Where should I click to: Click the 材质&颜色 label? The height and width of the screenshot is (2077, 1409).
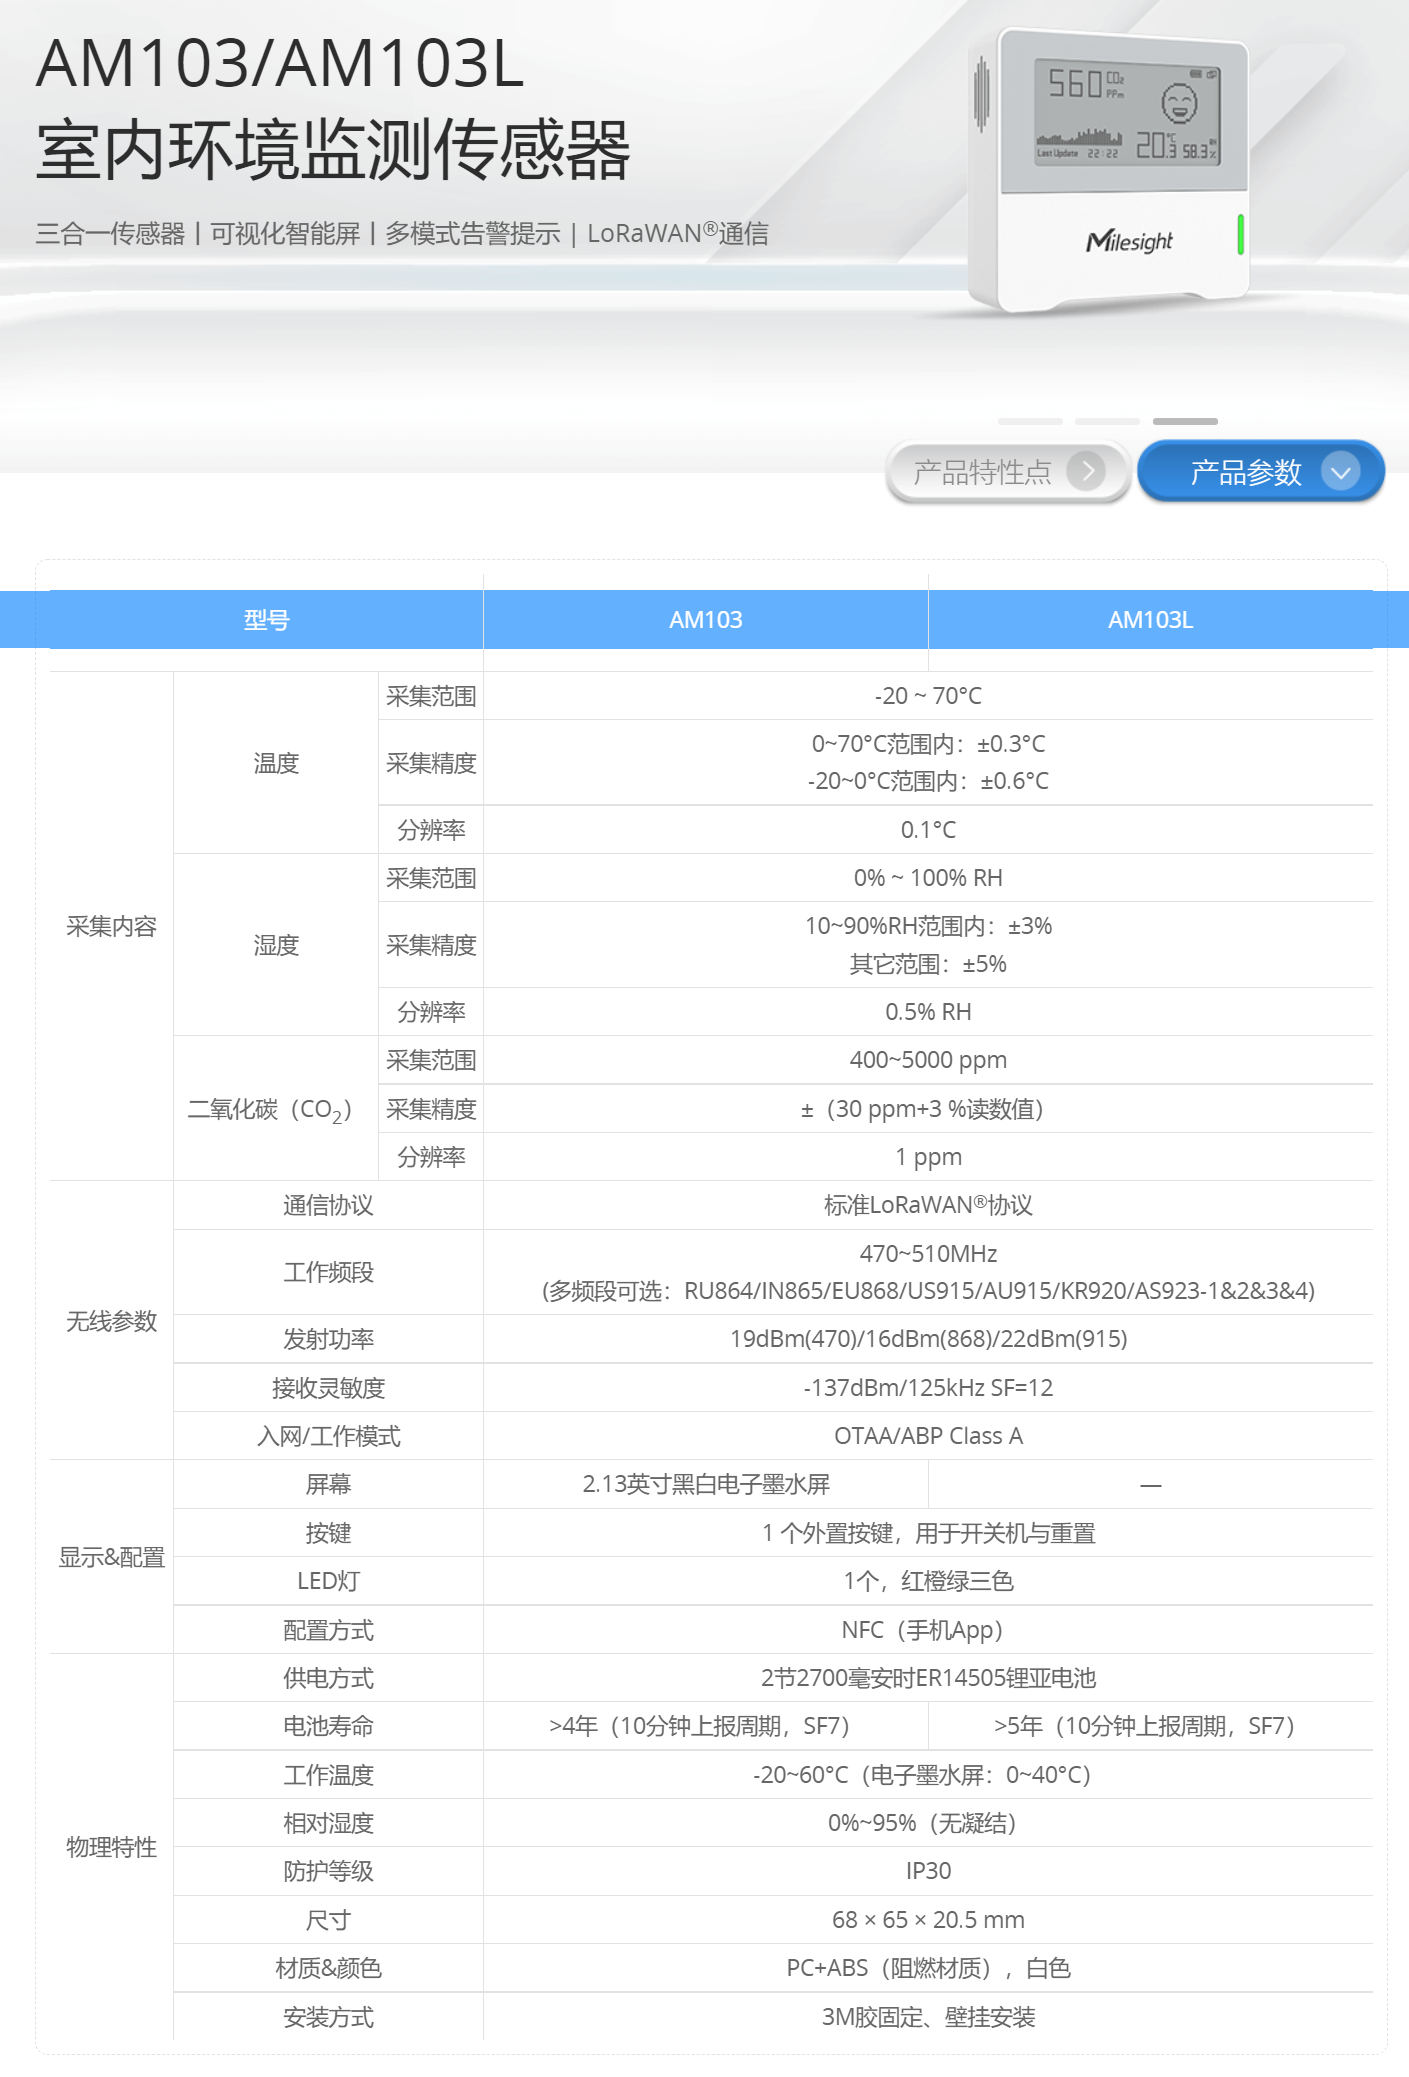coord(328,1968)
